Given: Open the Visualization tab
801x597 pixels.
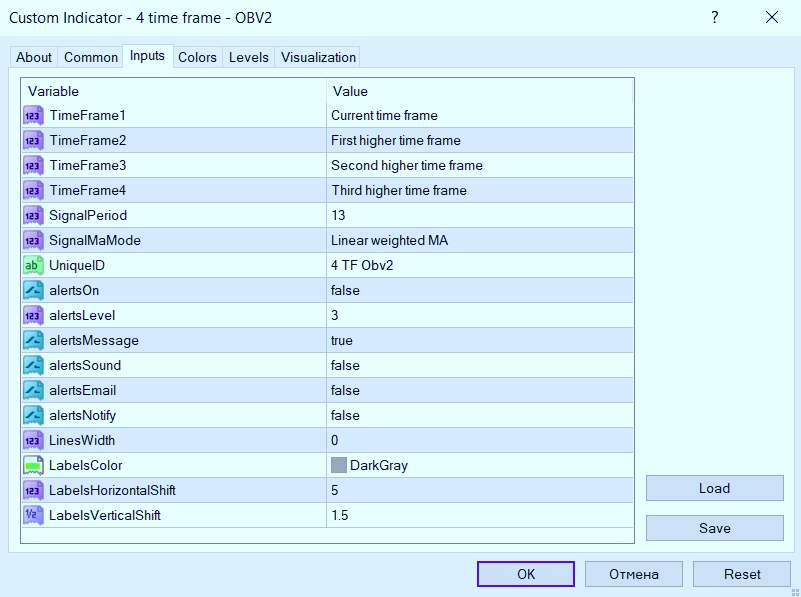Looking at the screenshot, I should 318,57.
